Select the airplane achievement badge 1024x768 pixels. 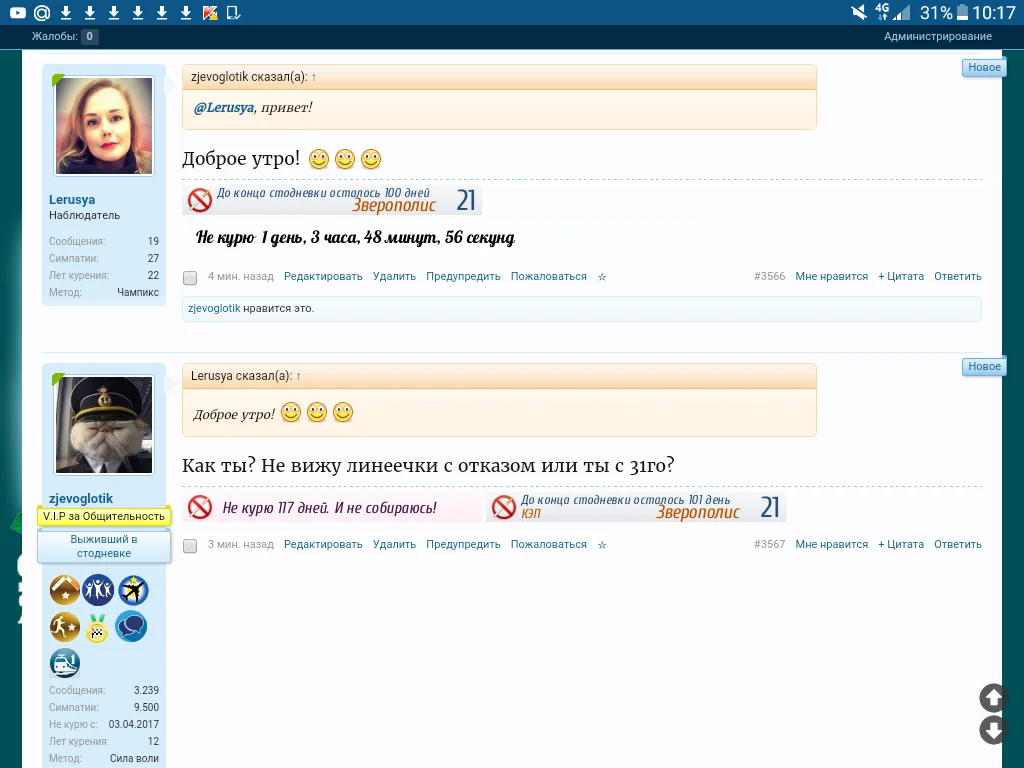[x=132, y=589]
